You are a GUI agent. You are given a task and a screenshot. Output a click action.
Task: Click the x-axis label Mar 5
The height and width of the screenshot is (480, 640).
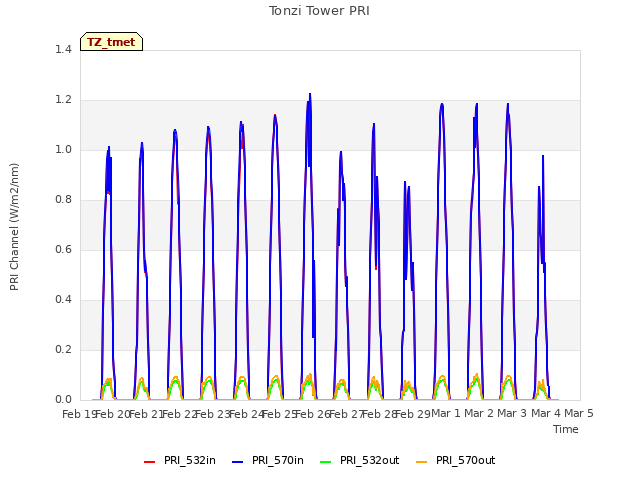(579, 413)
